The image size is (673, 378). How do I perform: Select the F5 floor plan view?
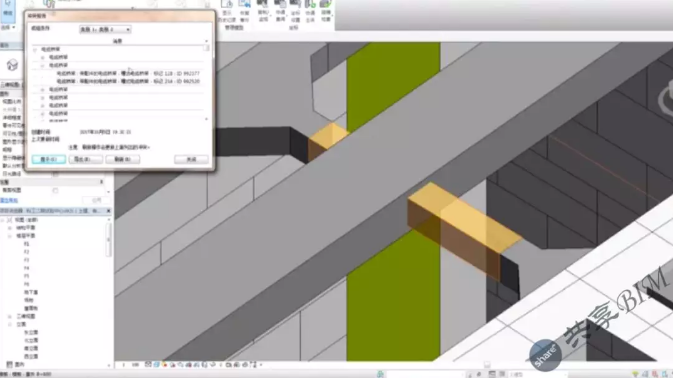(27, 276)
